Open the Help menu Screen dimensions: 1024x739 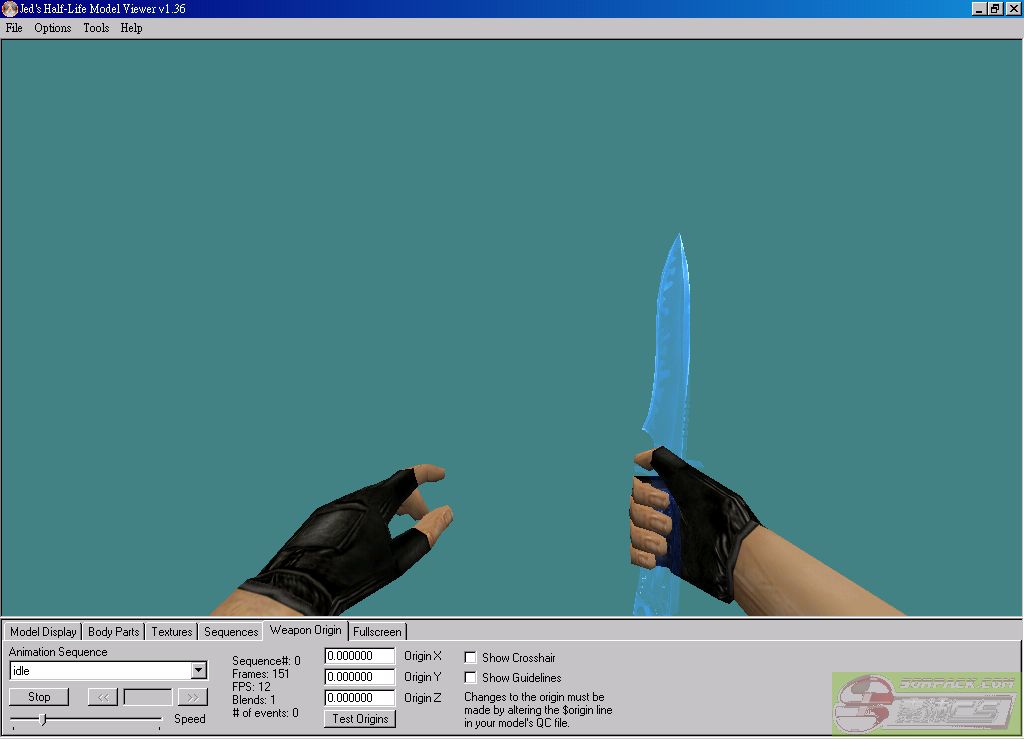click(x=131, y=28)
